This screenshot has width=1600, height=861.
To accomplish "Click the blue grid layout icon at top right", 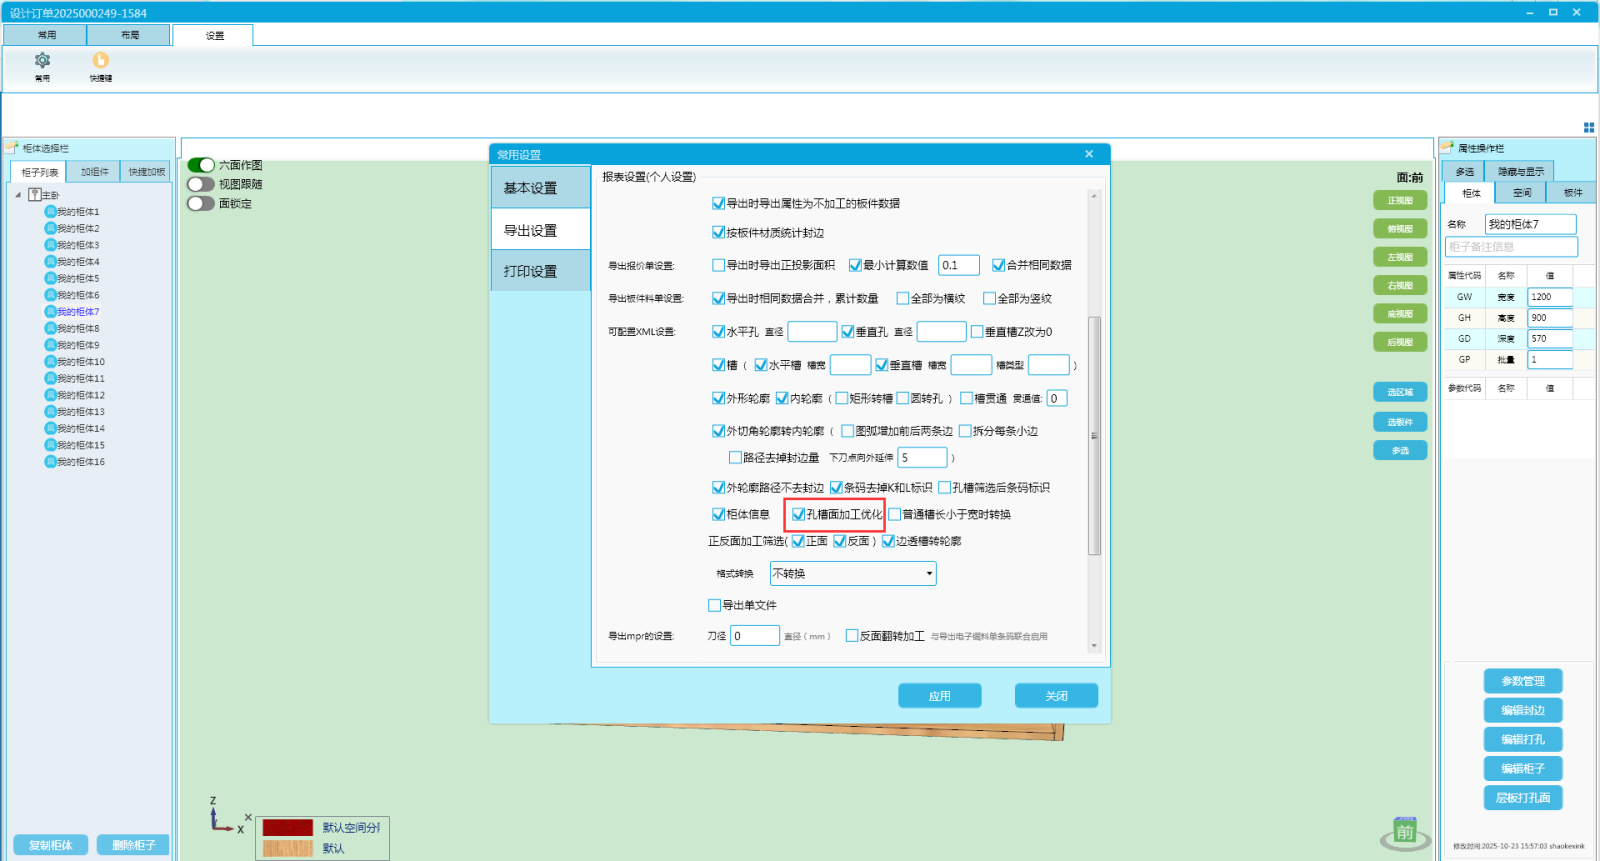I will tap(1589, 127).
